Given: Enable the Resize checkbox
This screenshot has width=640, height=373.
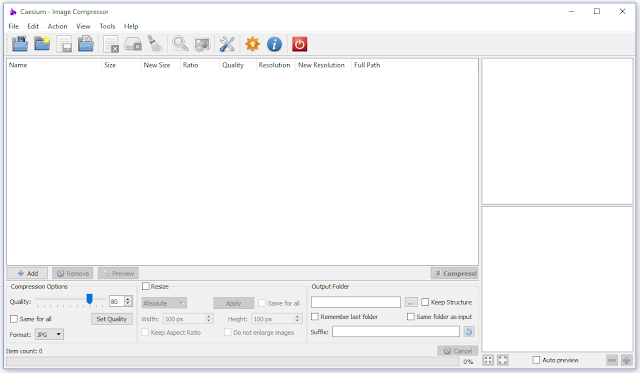Looking at the screenshot, I should point(146,286).
